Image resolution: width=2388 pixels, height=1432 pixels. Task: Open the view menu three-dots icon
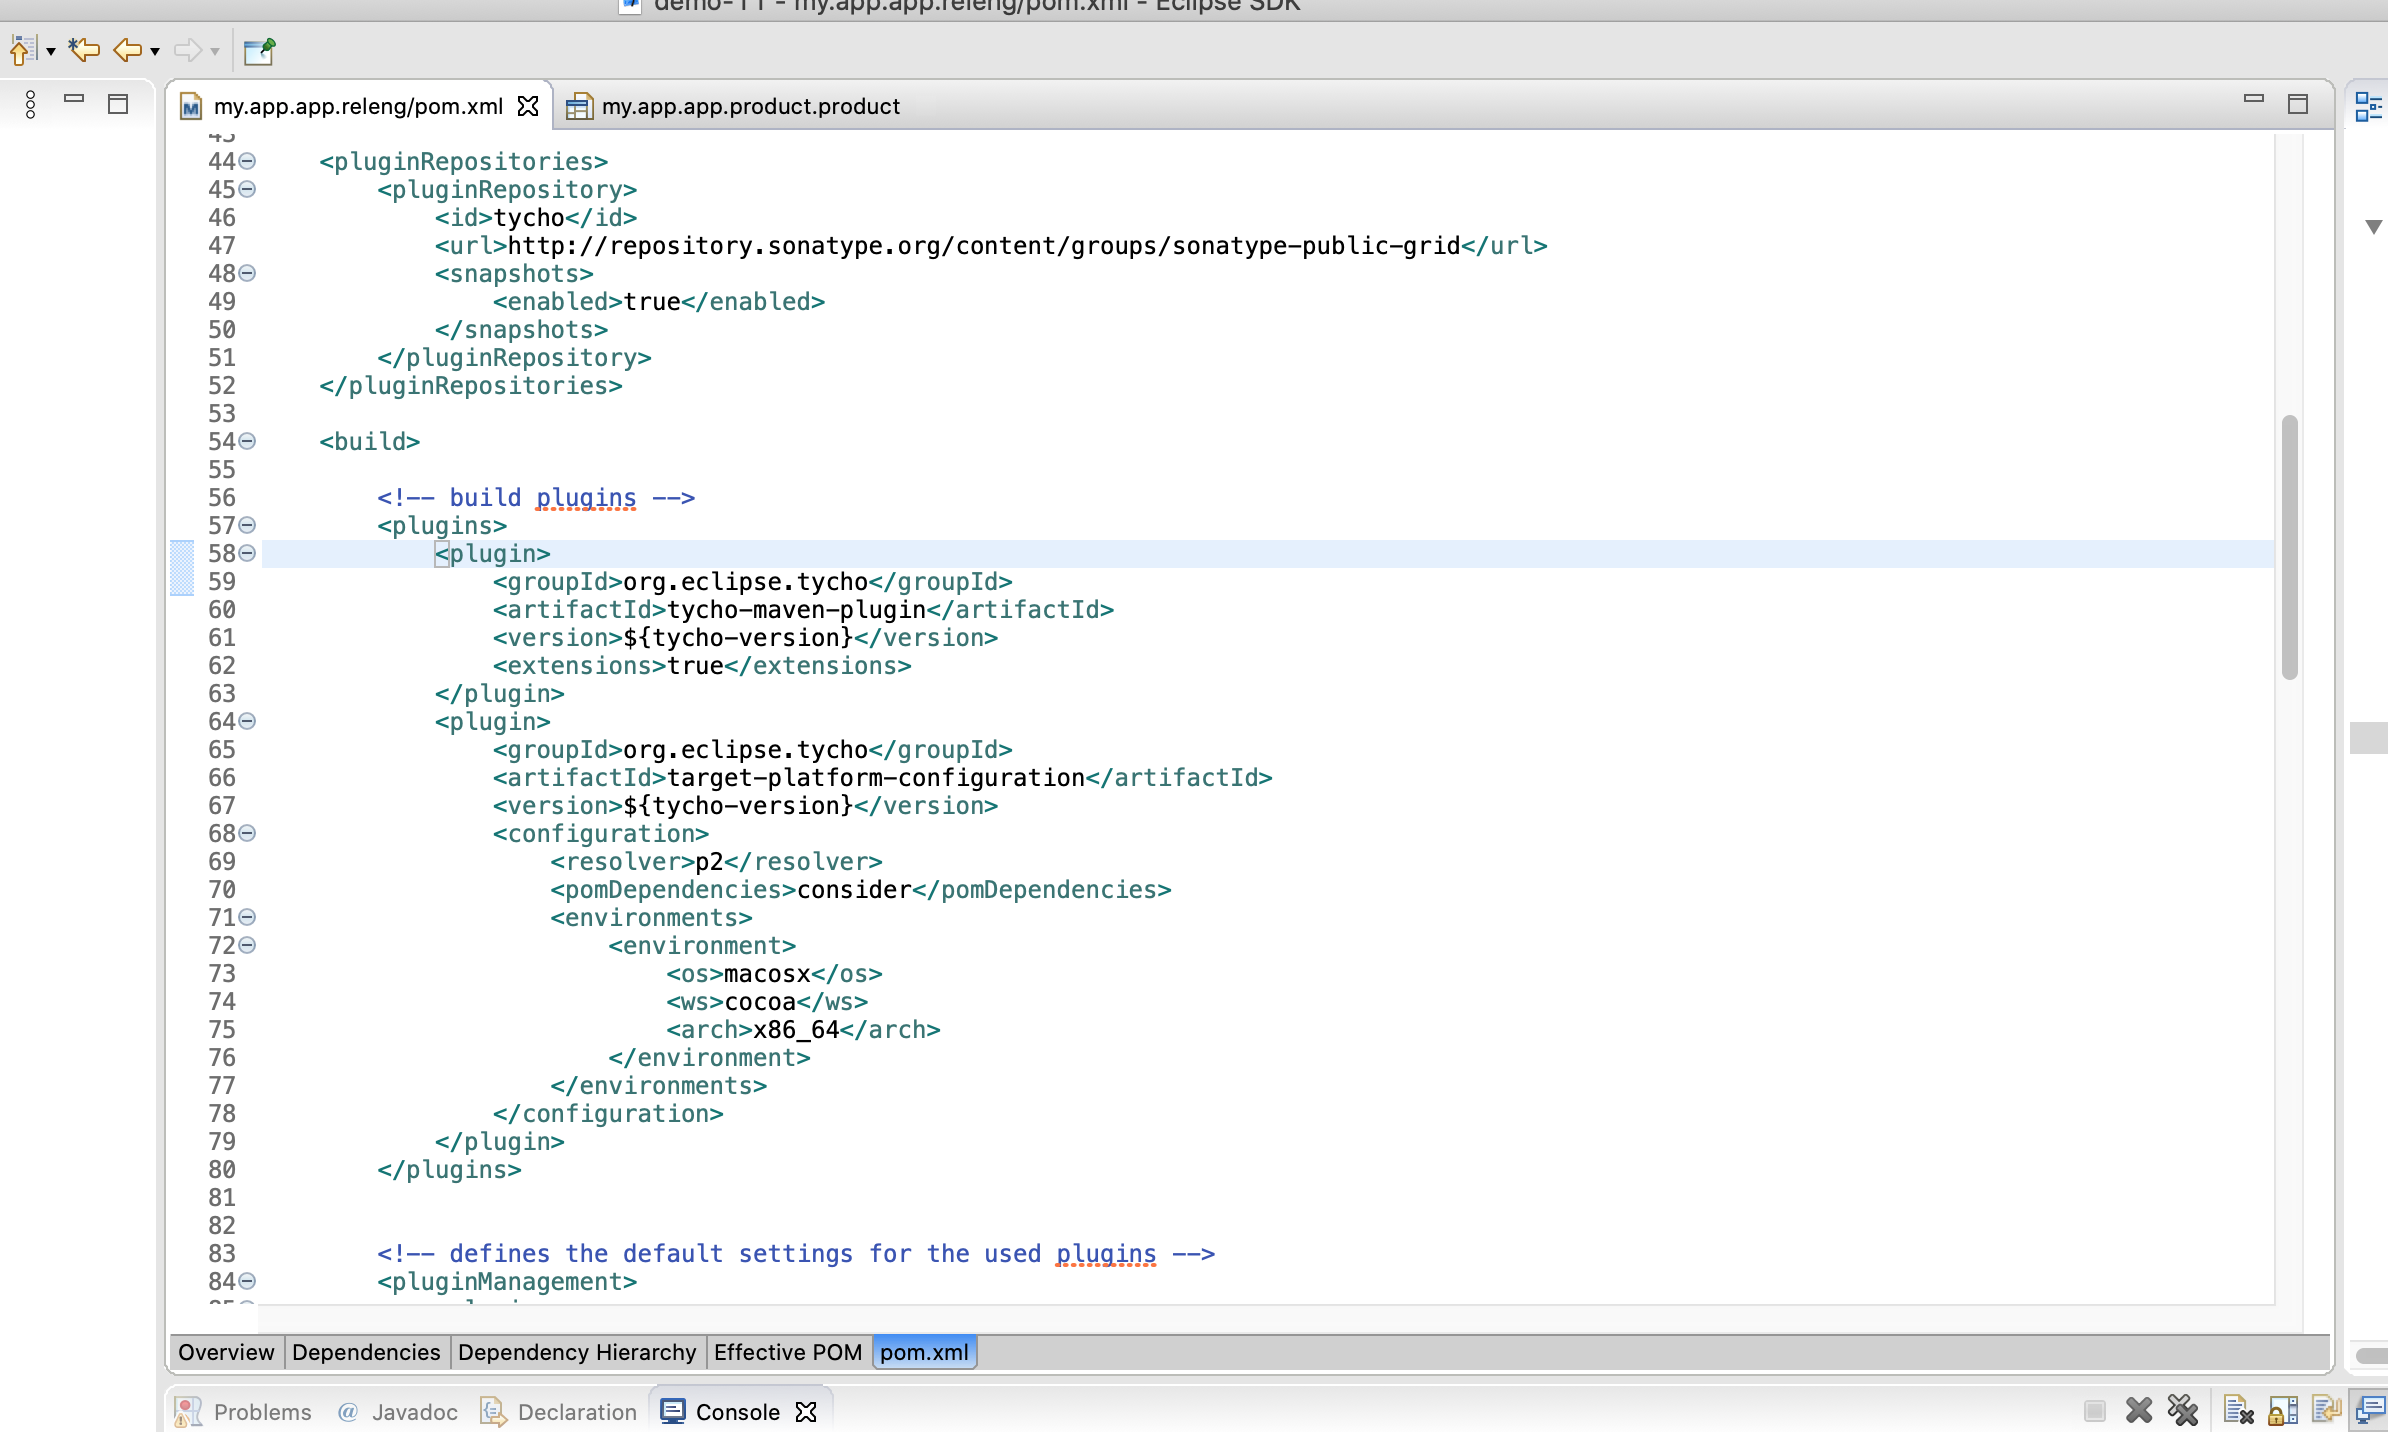[31, 104]
